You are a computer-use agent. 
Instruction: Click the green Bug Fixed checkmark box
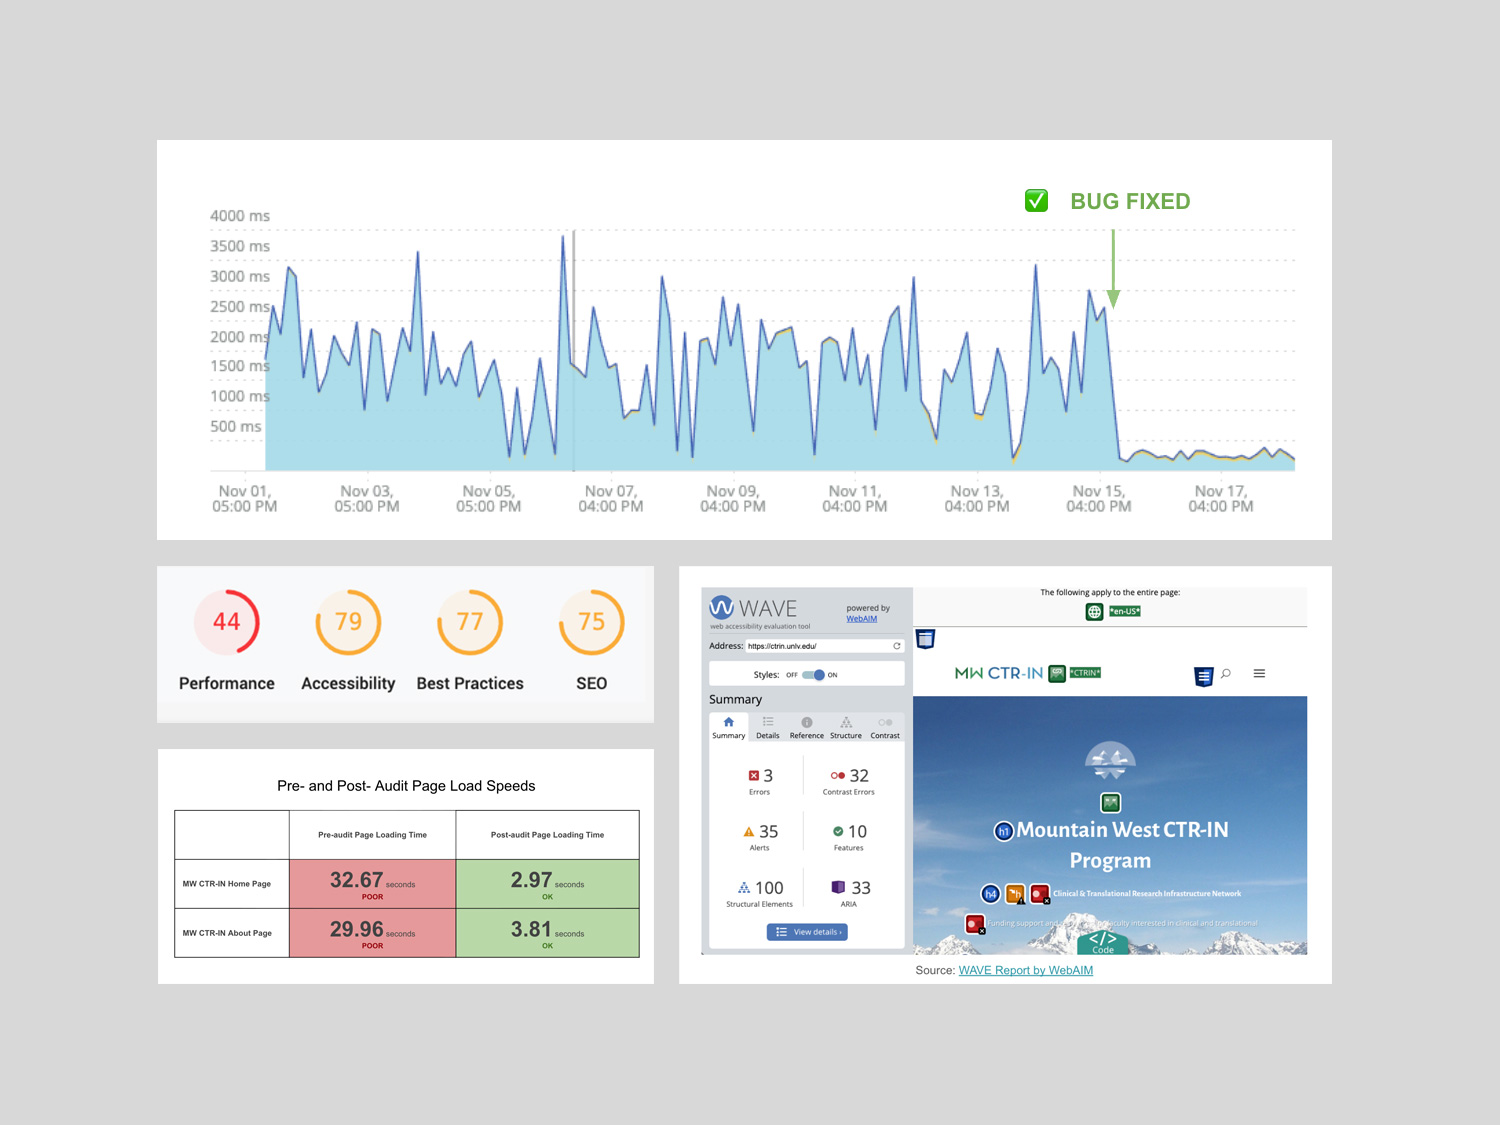point(1036,201)
